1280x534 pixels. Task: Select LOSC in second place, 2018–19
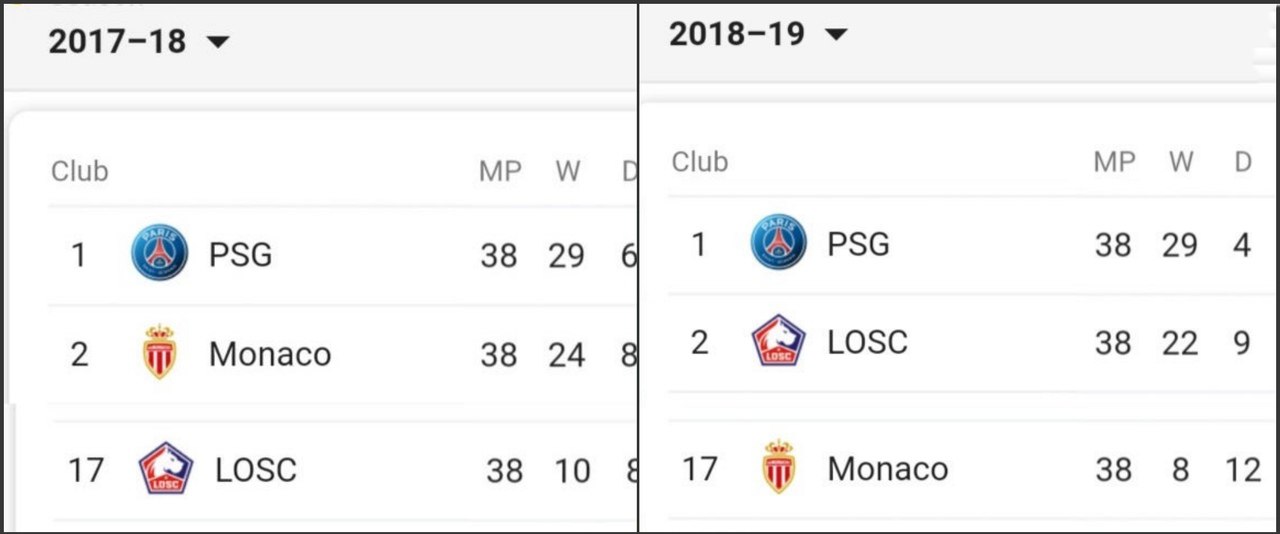(x=868, y=343)
